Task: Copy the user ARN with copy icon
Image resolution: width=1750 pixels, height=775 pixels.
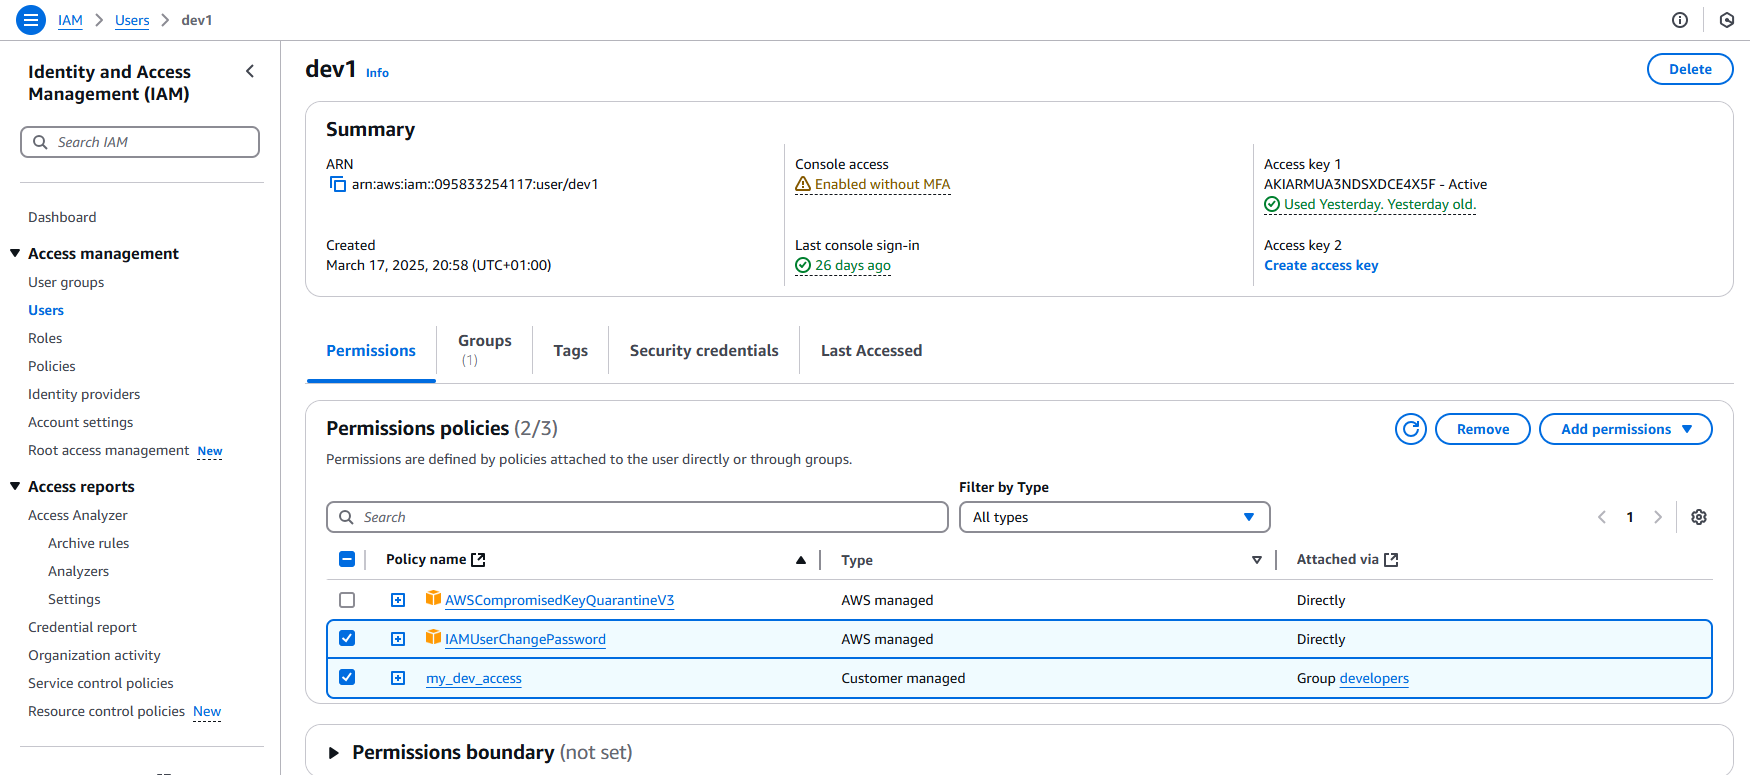Action: click(338, 184)
